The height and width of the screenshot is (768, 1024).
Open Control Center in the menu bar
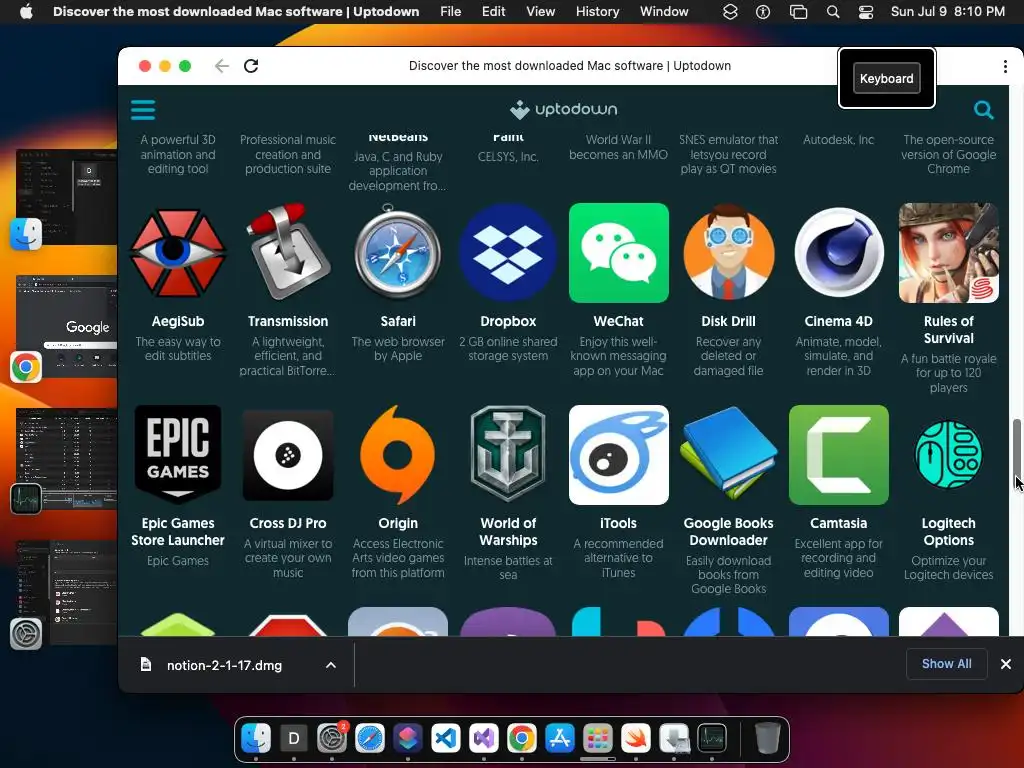866,12
